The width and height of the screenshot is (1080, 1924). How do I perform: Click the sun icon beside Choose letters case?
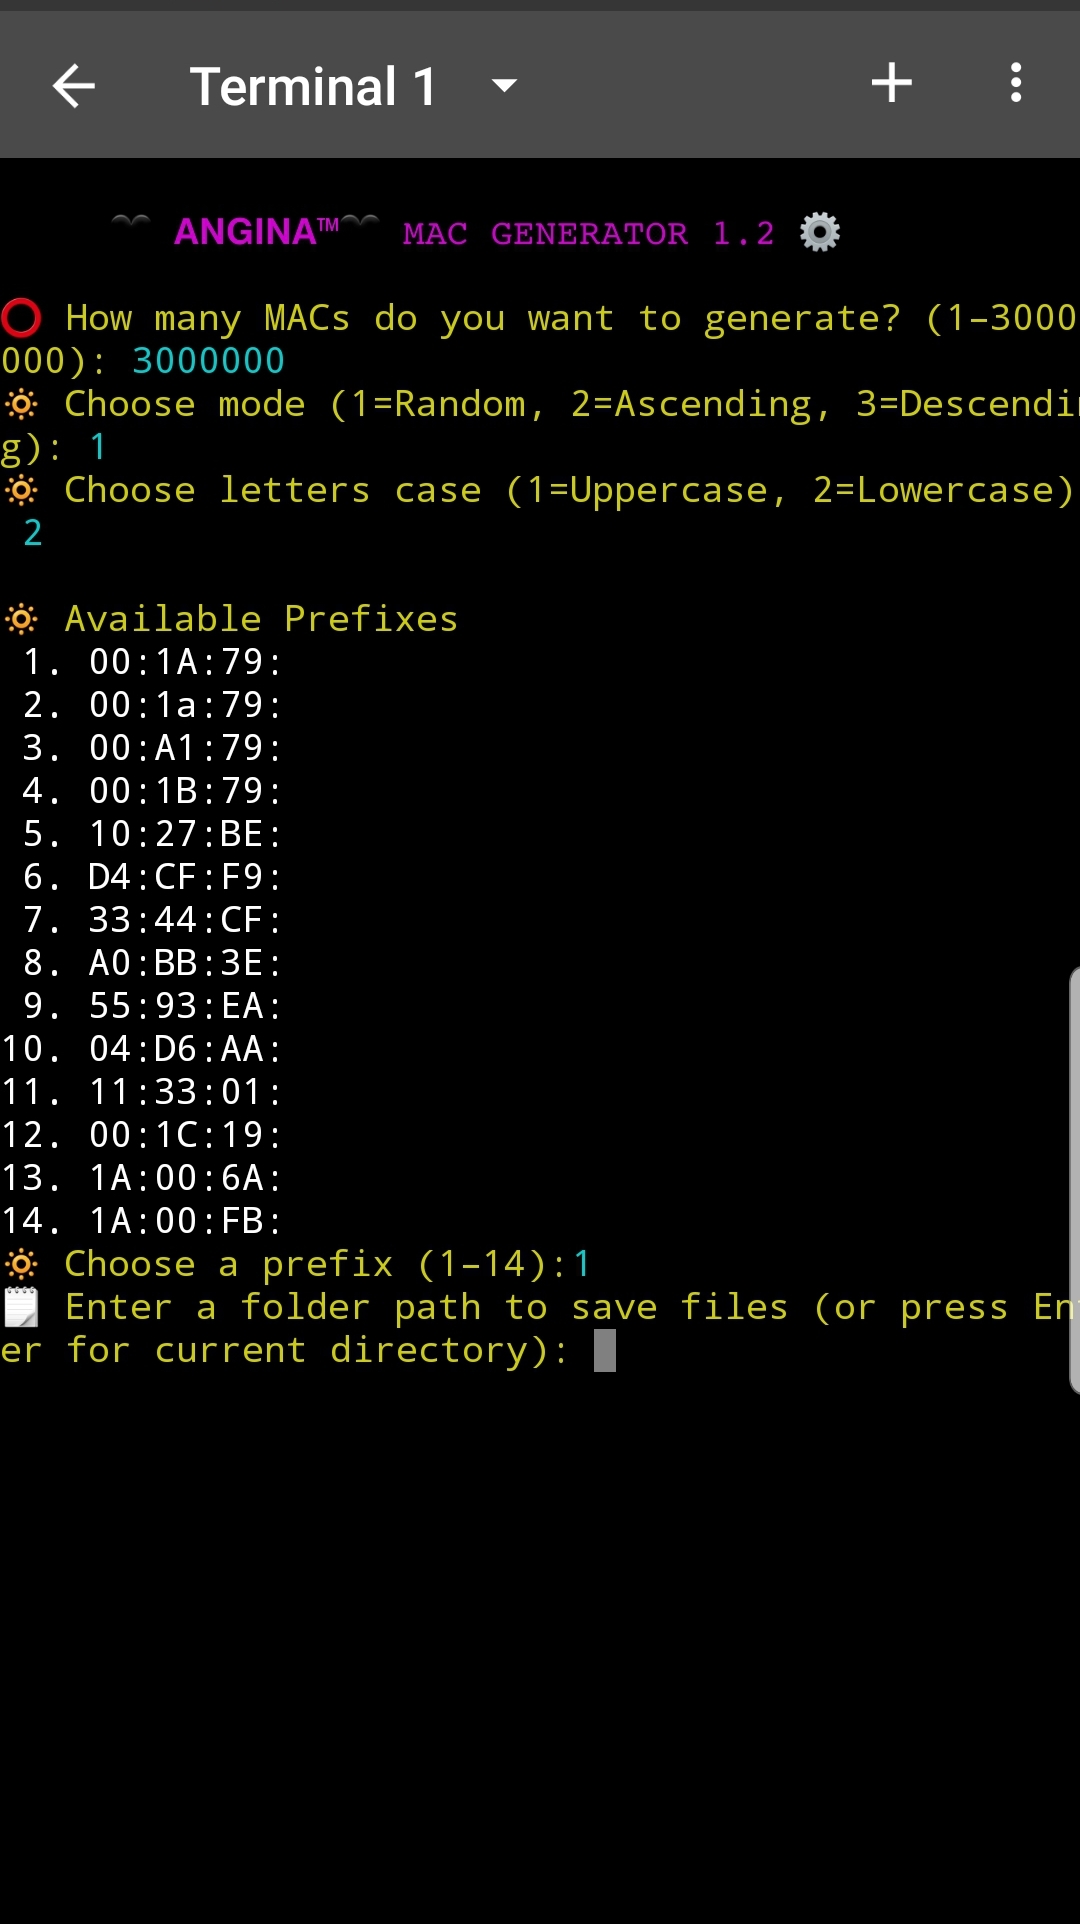(21, 490)
